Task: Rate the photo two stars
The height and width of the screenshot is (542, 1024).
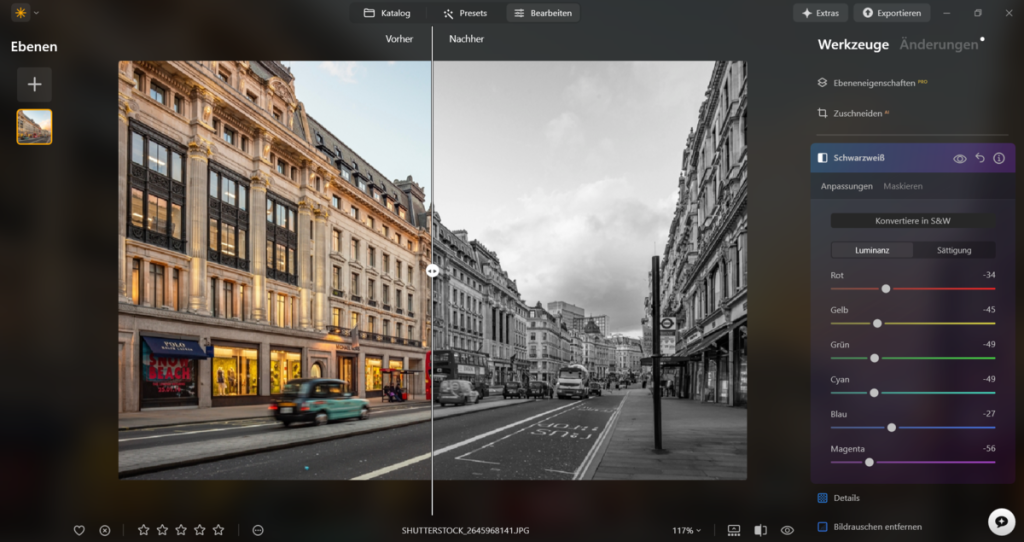Action: click(162, 530)
